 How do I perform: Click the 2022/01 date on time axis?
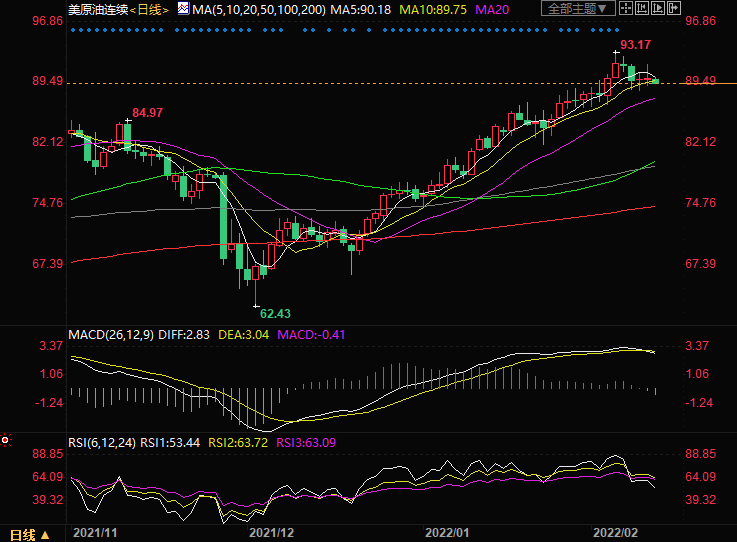click(x=446, y=535)
